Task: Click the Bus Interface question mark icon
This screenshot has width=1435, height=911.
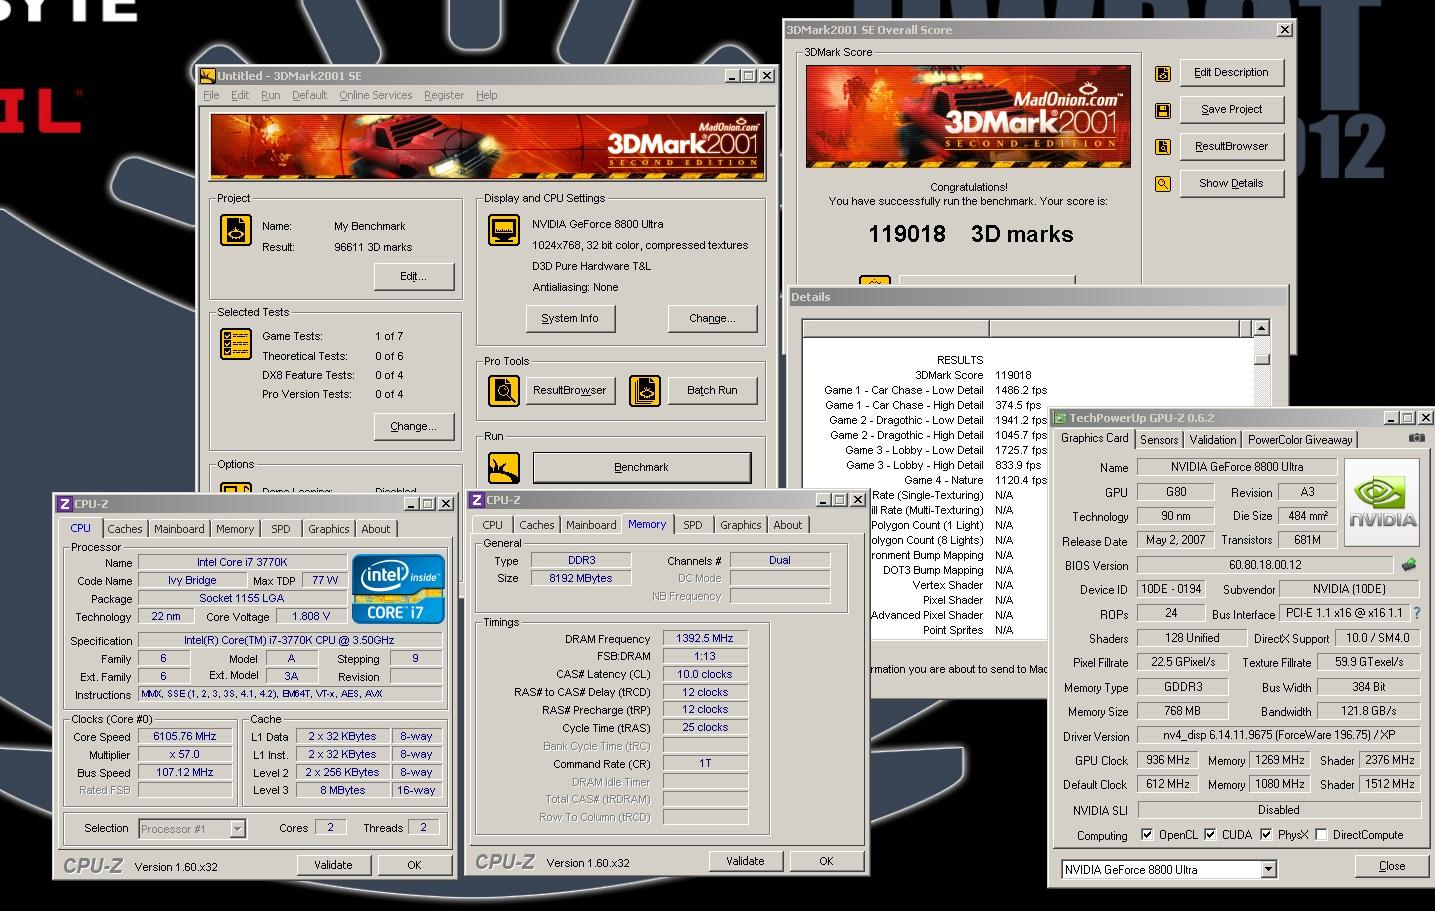Action: [x=1417, y=613]
